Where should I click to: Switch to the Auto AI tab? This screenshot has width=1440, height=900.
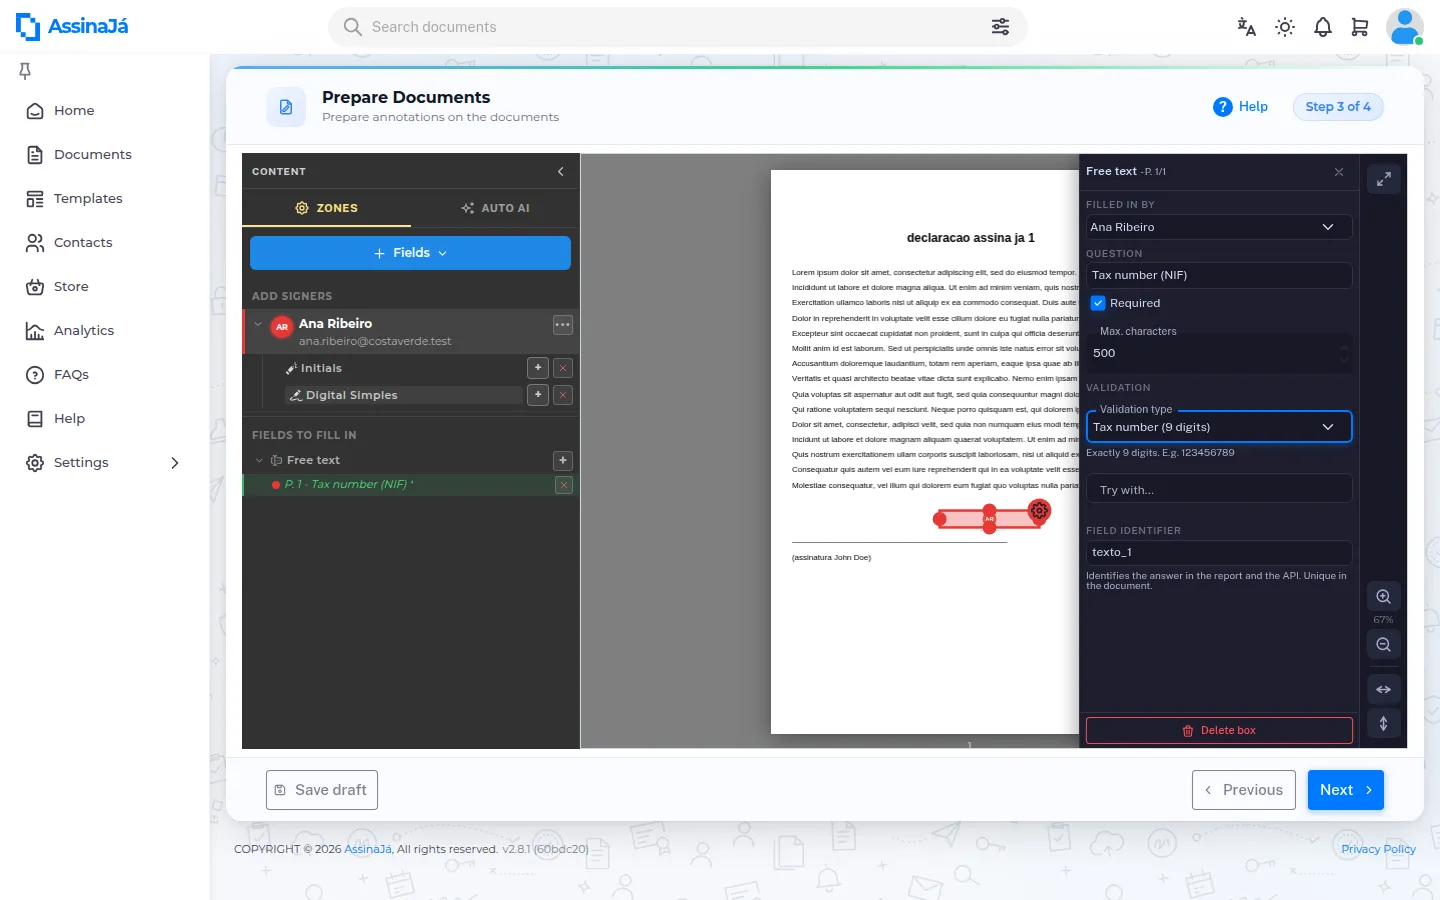tap(496, 208)
